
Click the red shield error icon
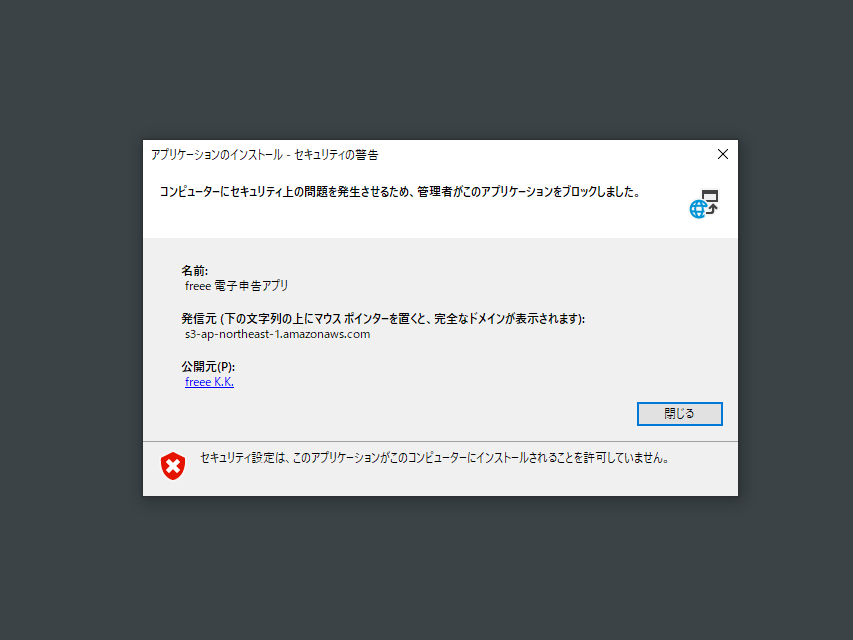[173, 466]
